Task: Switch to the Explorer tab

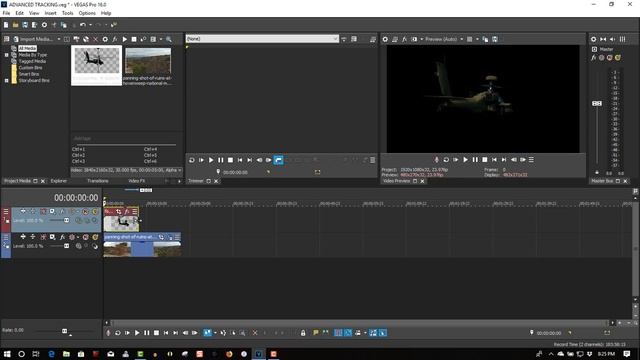Action: (59, 181)
